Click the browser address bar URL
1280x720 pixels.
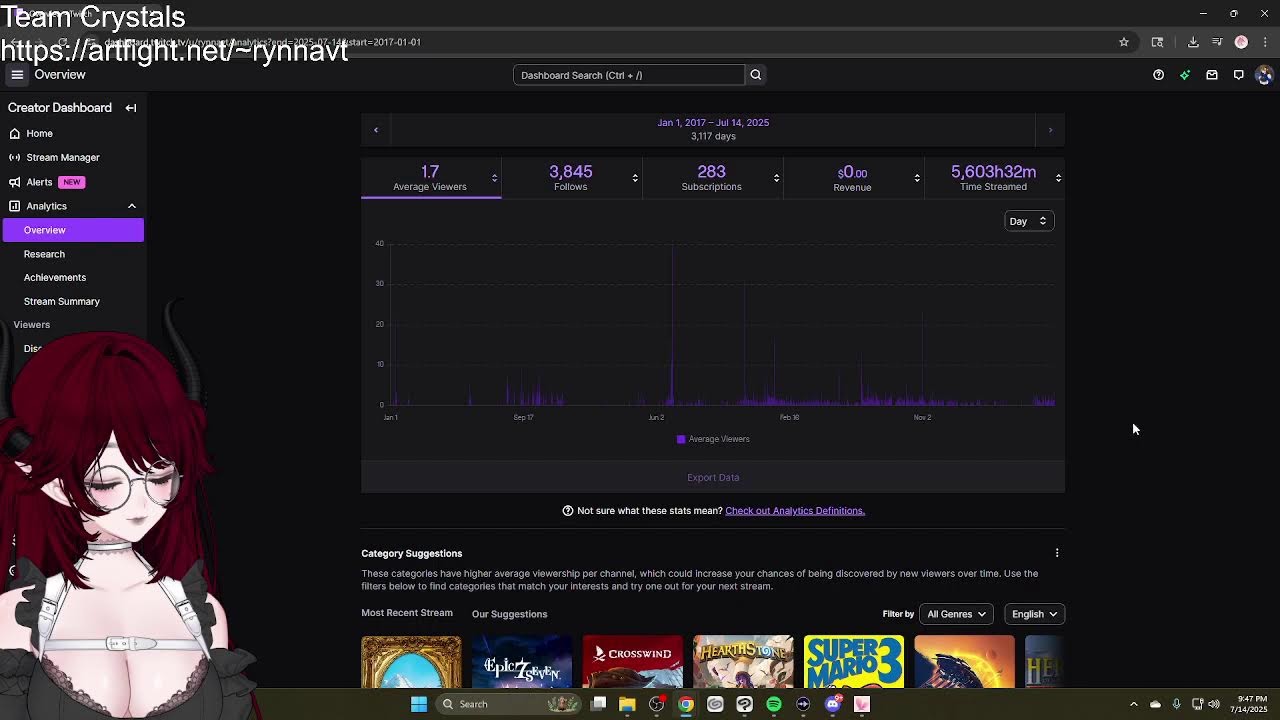[265, 42]
